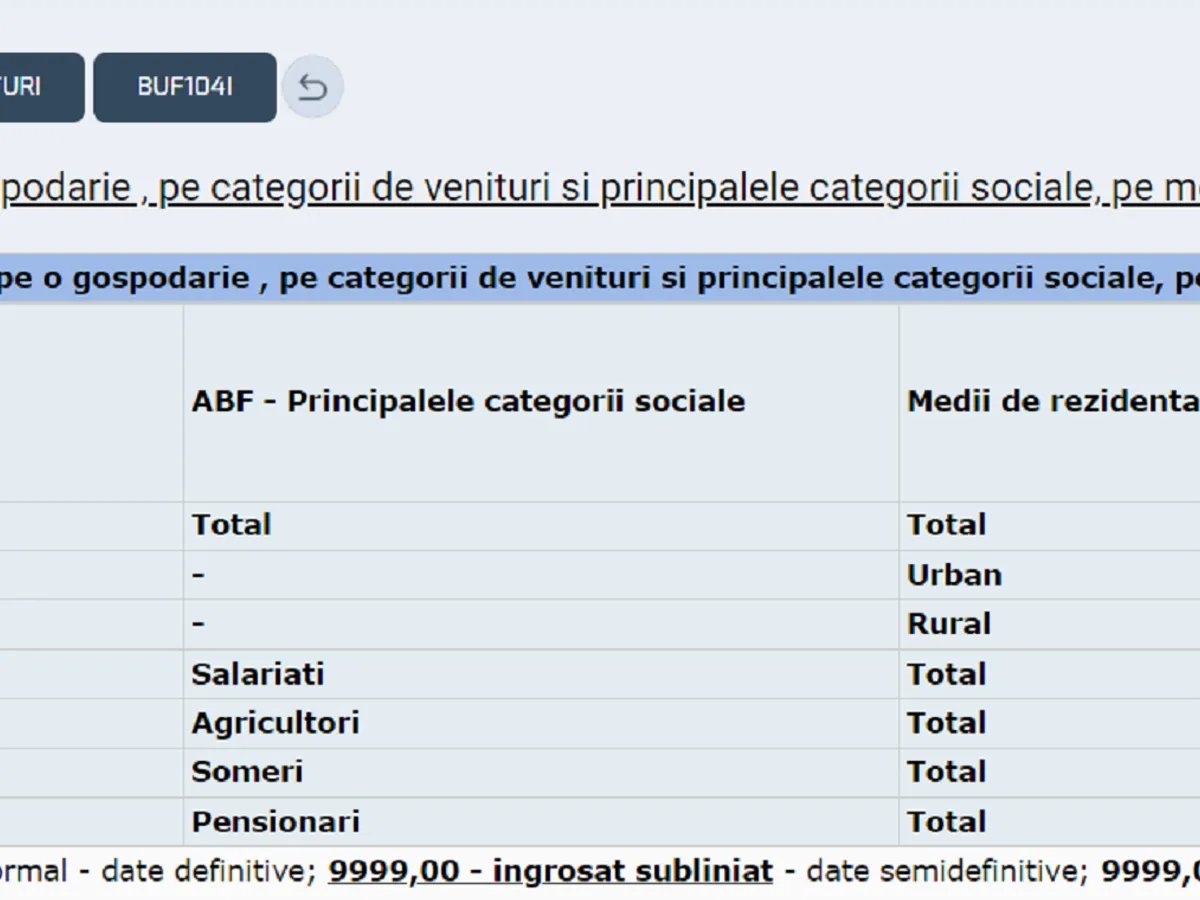Select the Agricultori row label
Screen dimensions: 1200x900
pos(275,723)
